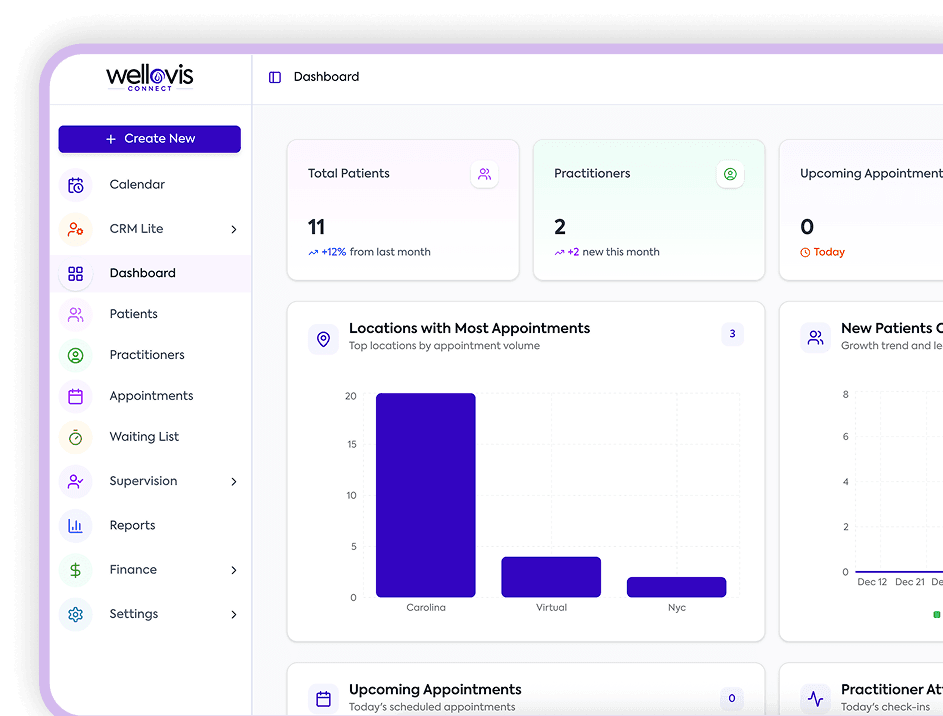The image size is (943, 716).
Task: Expand the Supervision submenu arrow
Action: [234, 481]
